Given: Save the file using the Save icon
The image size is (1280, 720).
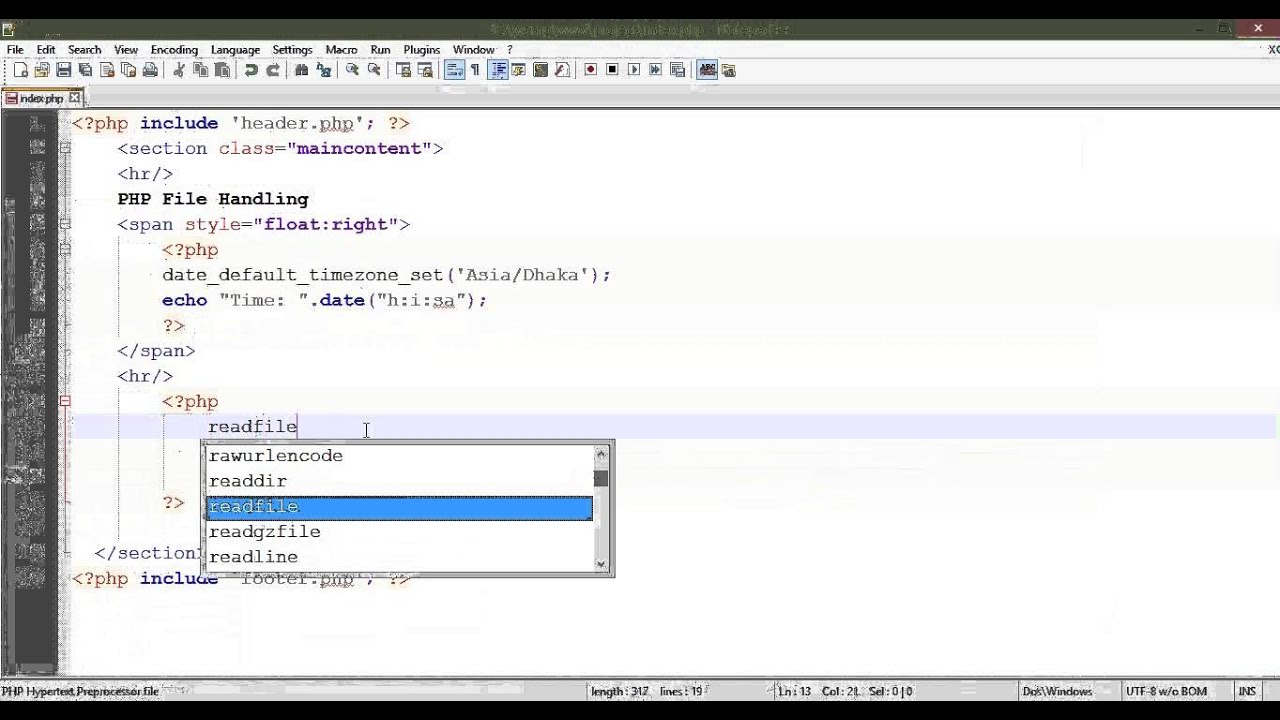Looking at the screenshot, I should click(x=64, y=70).
